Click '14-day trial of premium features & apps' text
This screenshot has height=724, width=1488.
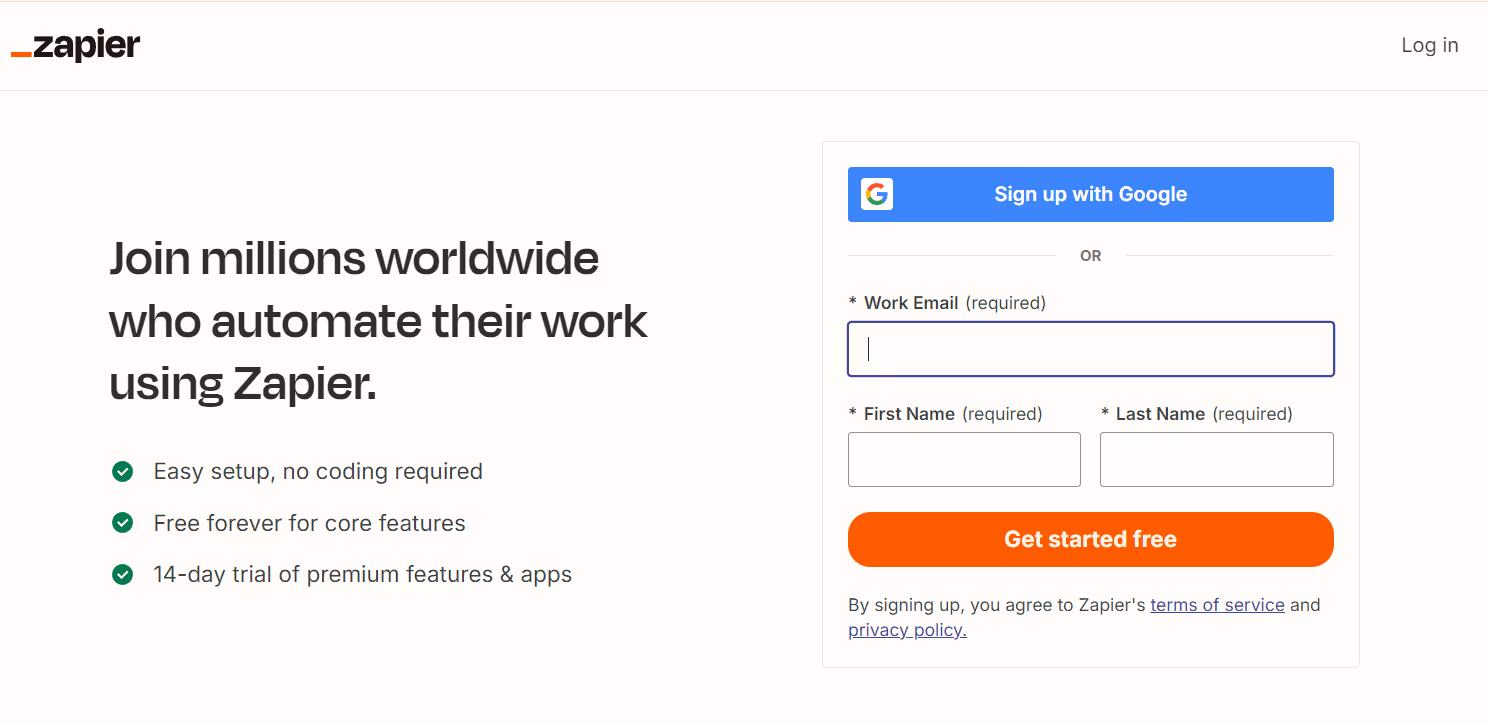(362, 575)
